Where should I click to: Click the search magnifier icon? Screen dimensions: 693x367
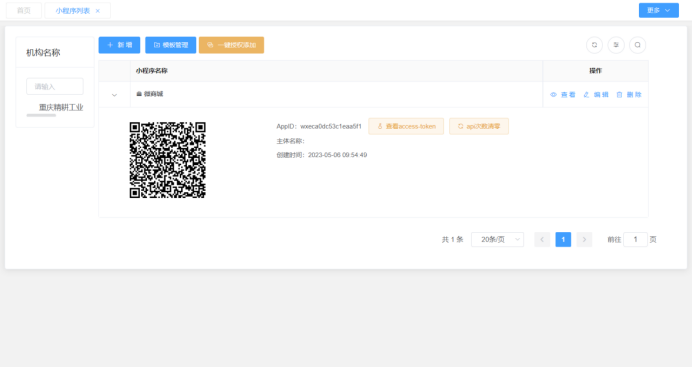637,45
